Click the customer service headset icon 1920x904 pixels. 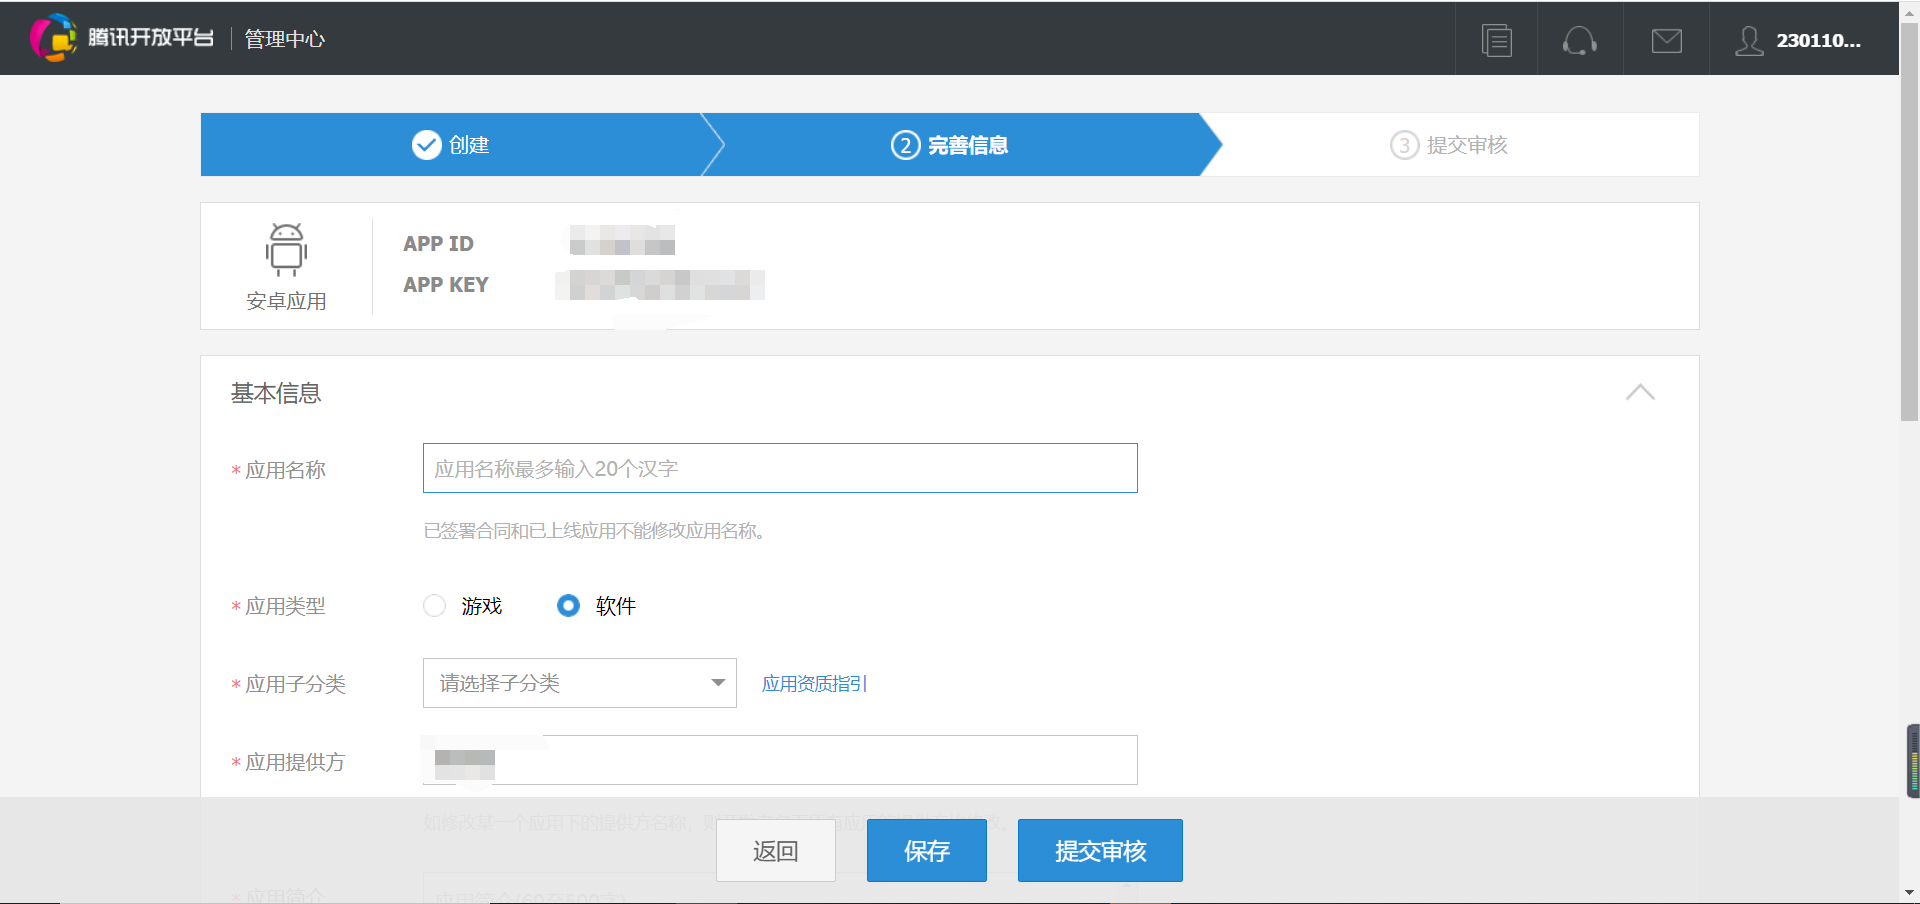(1580, 41)
